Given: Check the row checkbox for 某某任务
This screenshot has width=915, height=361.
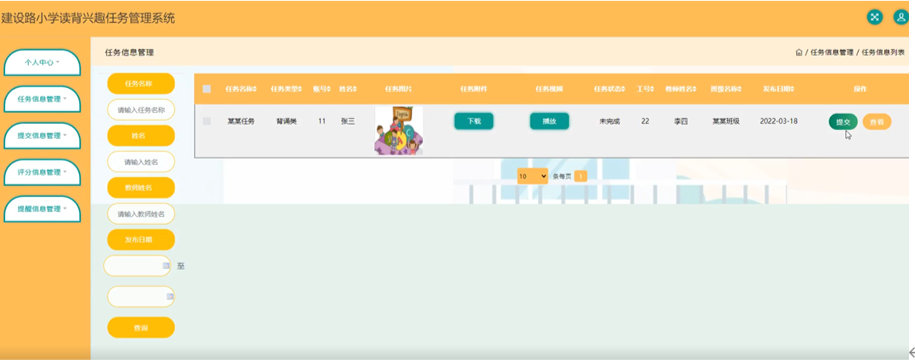Looking at the screenshot, I should (207, 121).
